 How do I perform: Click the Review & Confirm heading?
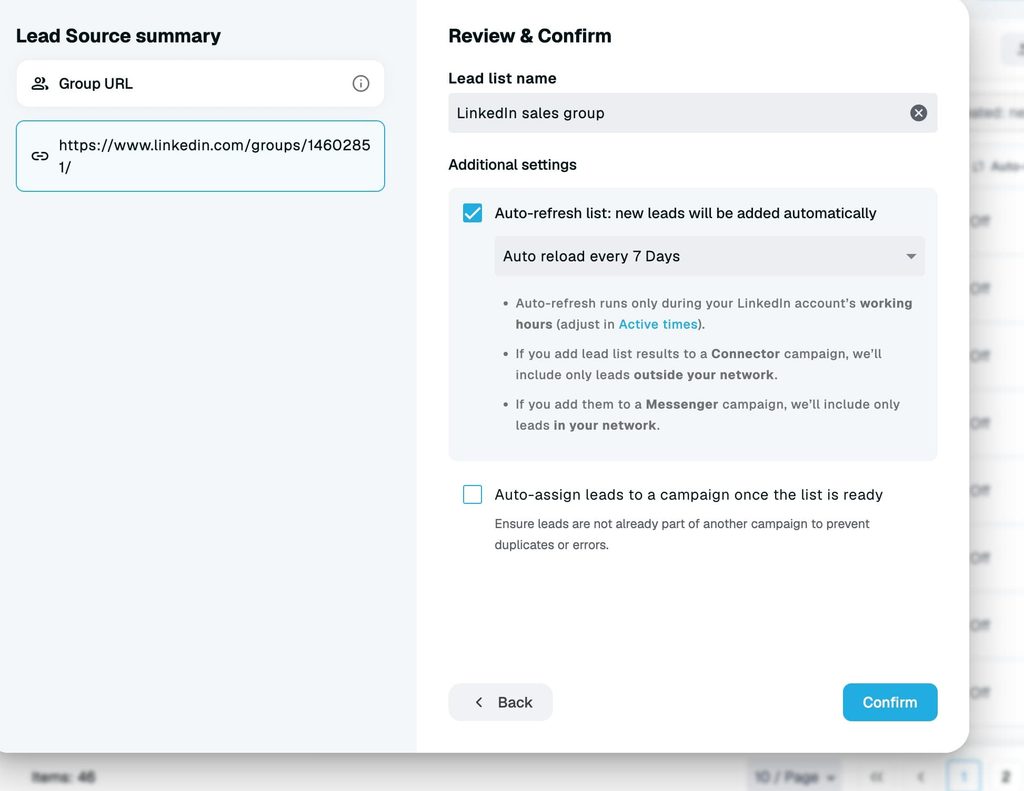(530, 36)
